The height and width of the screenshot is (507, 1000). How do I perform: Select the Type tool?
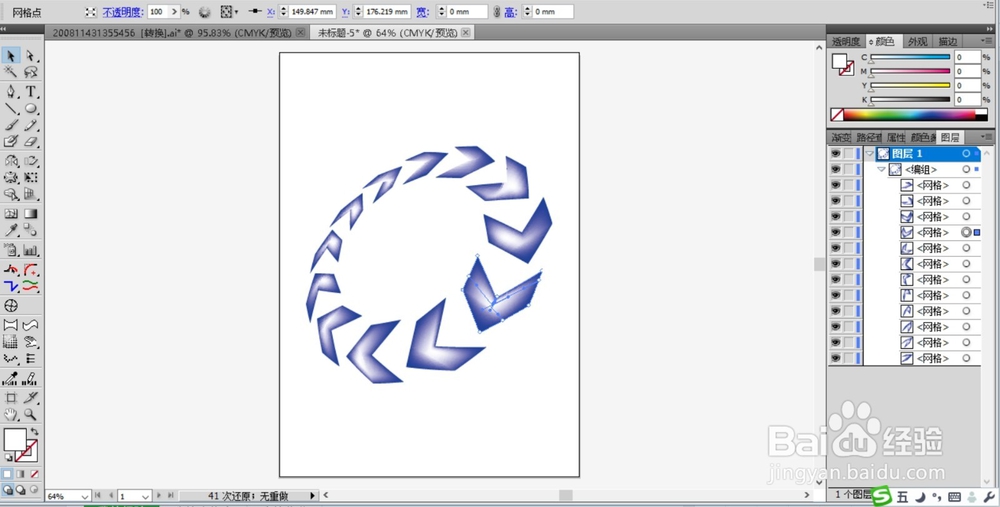[x=31, y=92]
